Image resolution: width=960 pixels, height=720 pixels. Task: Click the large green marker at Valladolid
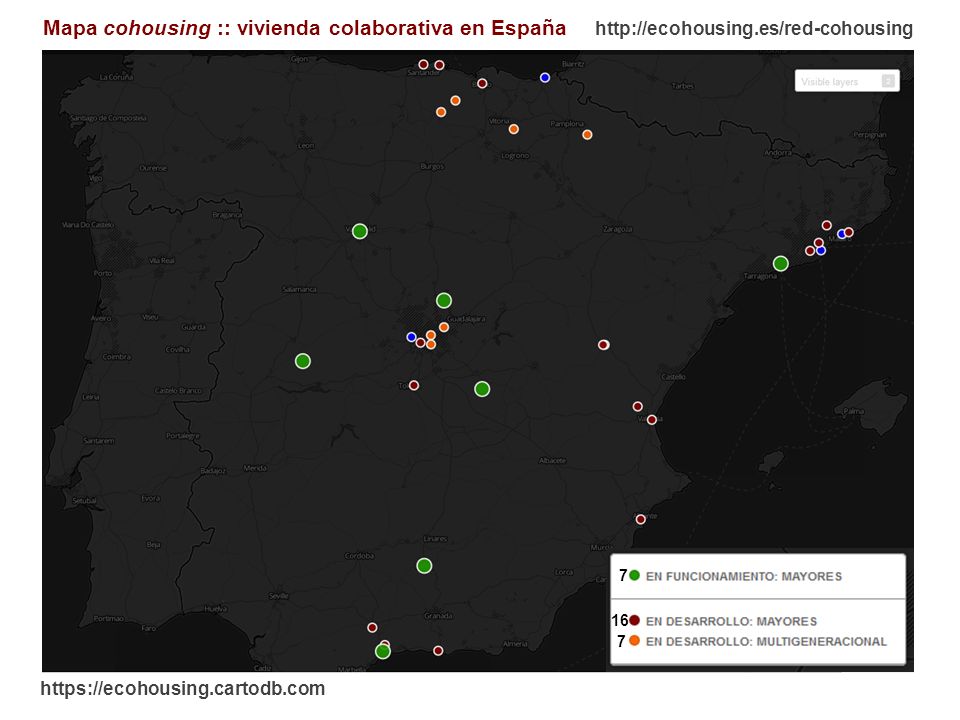tap(360, 231)
